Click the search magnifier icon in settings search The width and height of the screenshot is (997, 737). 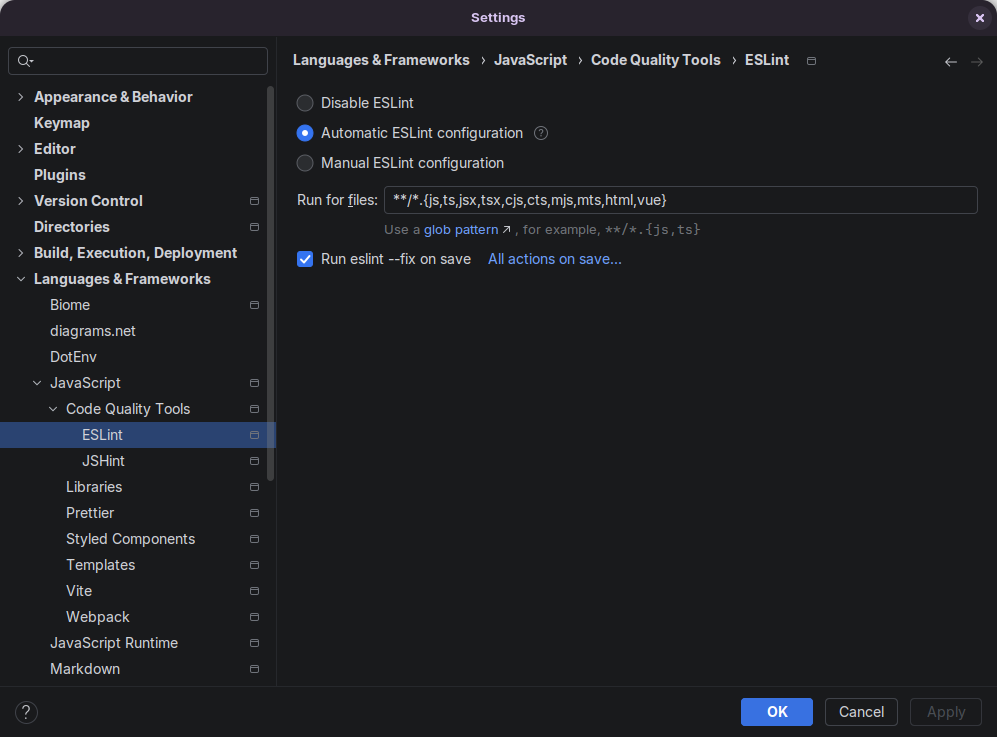click(25, 61)
